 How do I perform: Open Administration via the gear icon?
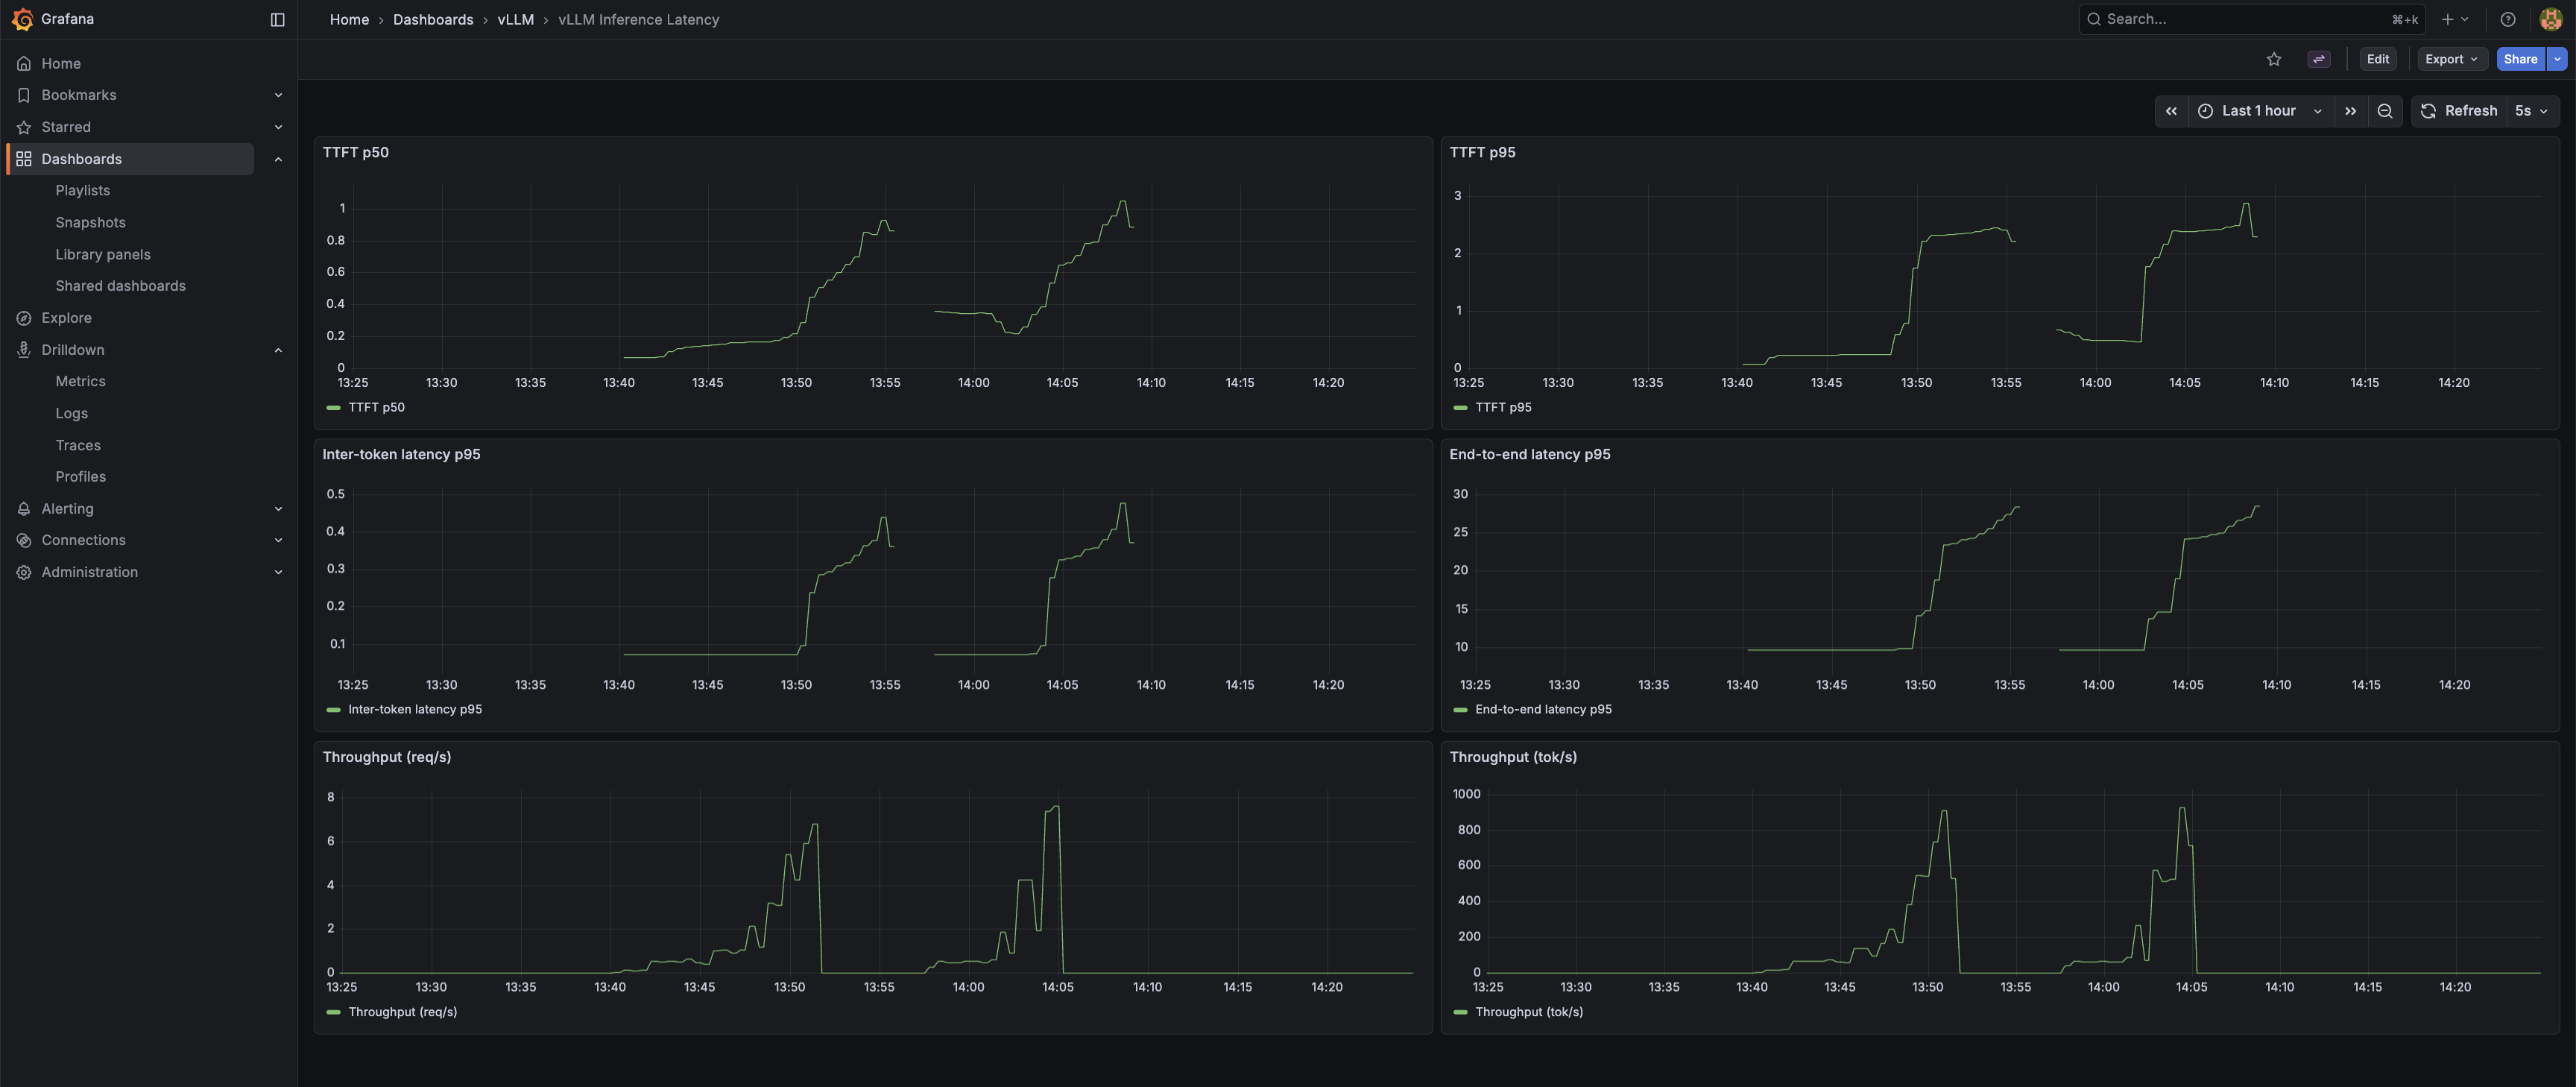point(23,571)
